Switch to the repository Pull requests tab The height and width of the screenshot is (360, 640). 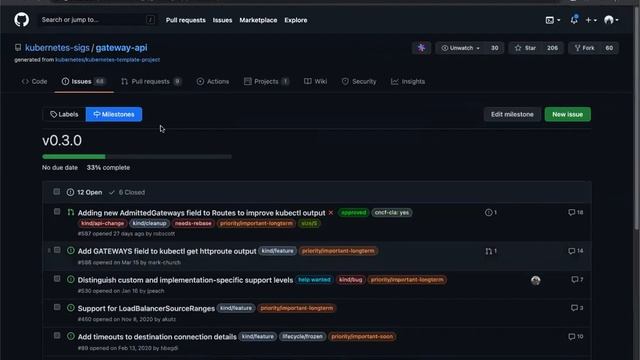click(x=151, y=82)
